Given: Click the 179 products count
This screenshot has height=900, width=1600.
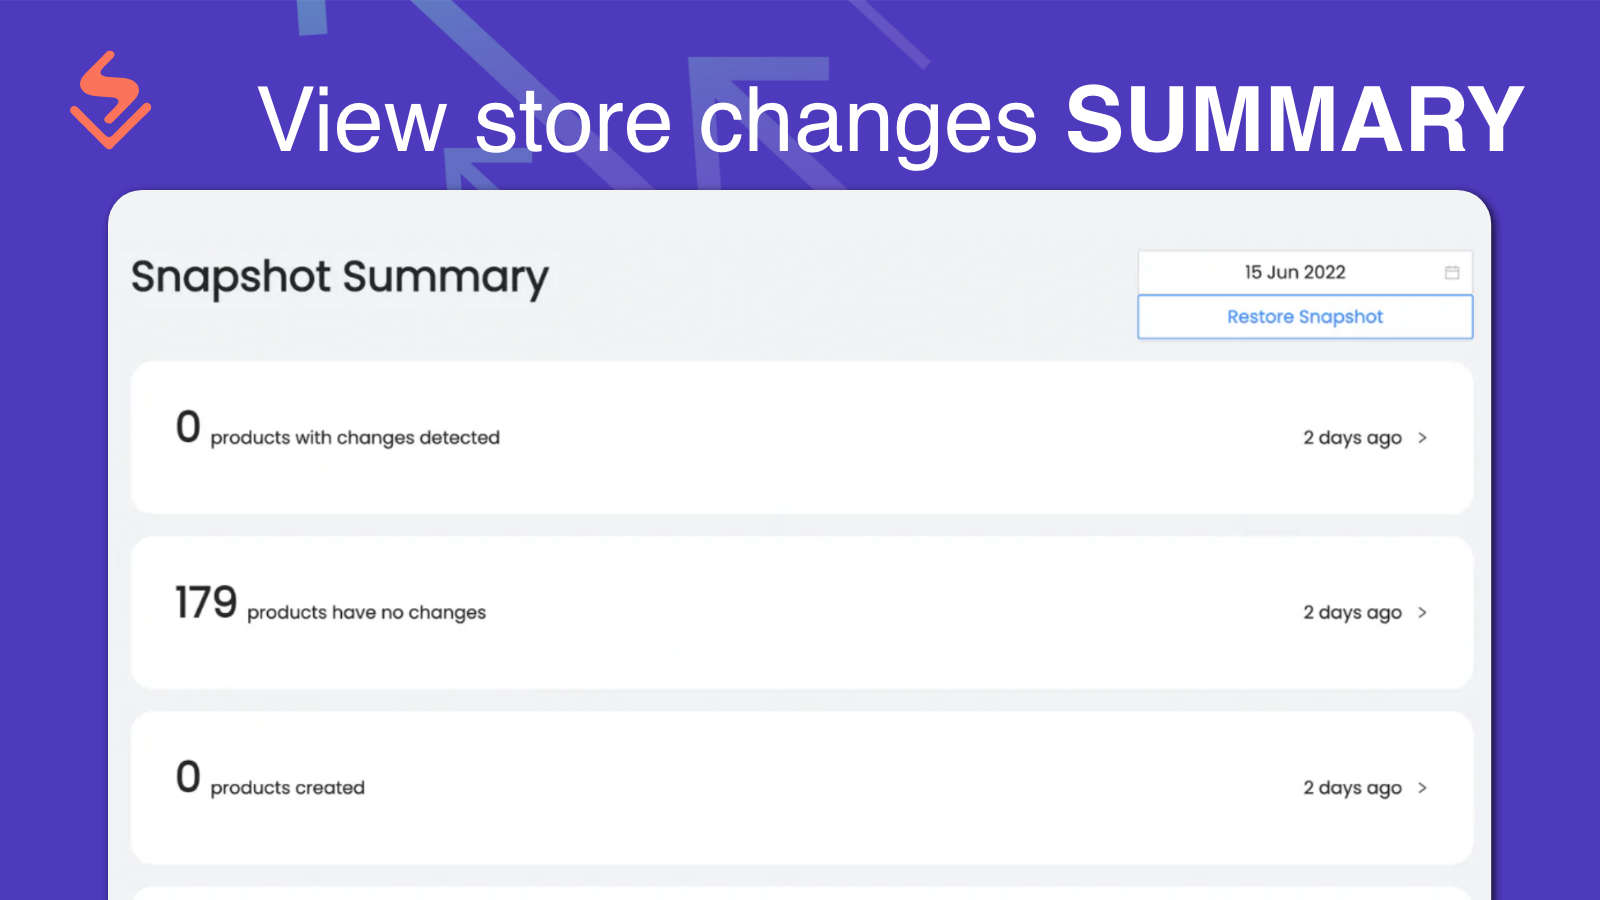Looking at the screenshot, I should click(x=206, y=603).
